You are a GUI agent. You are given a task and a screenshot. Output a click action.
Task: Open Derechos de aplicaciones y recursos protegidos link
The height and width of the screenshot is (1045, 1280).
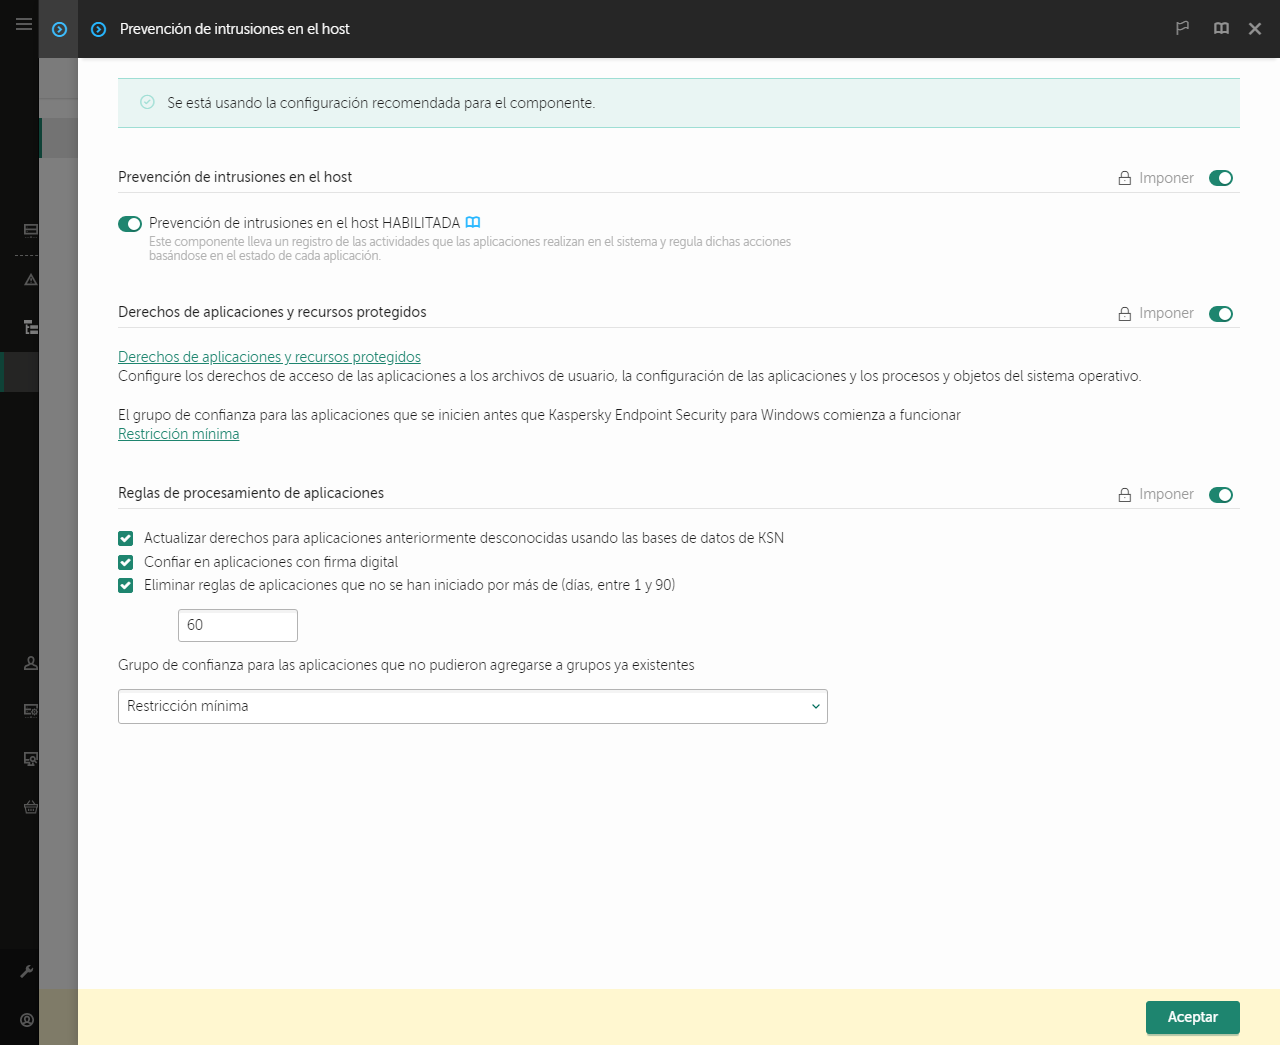[269, 356]
